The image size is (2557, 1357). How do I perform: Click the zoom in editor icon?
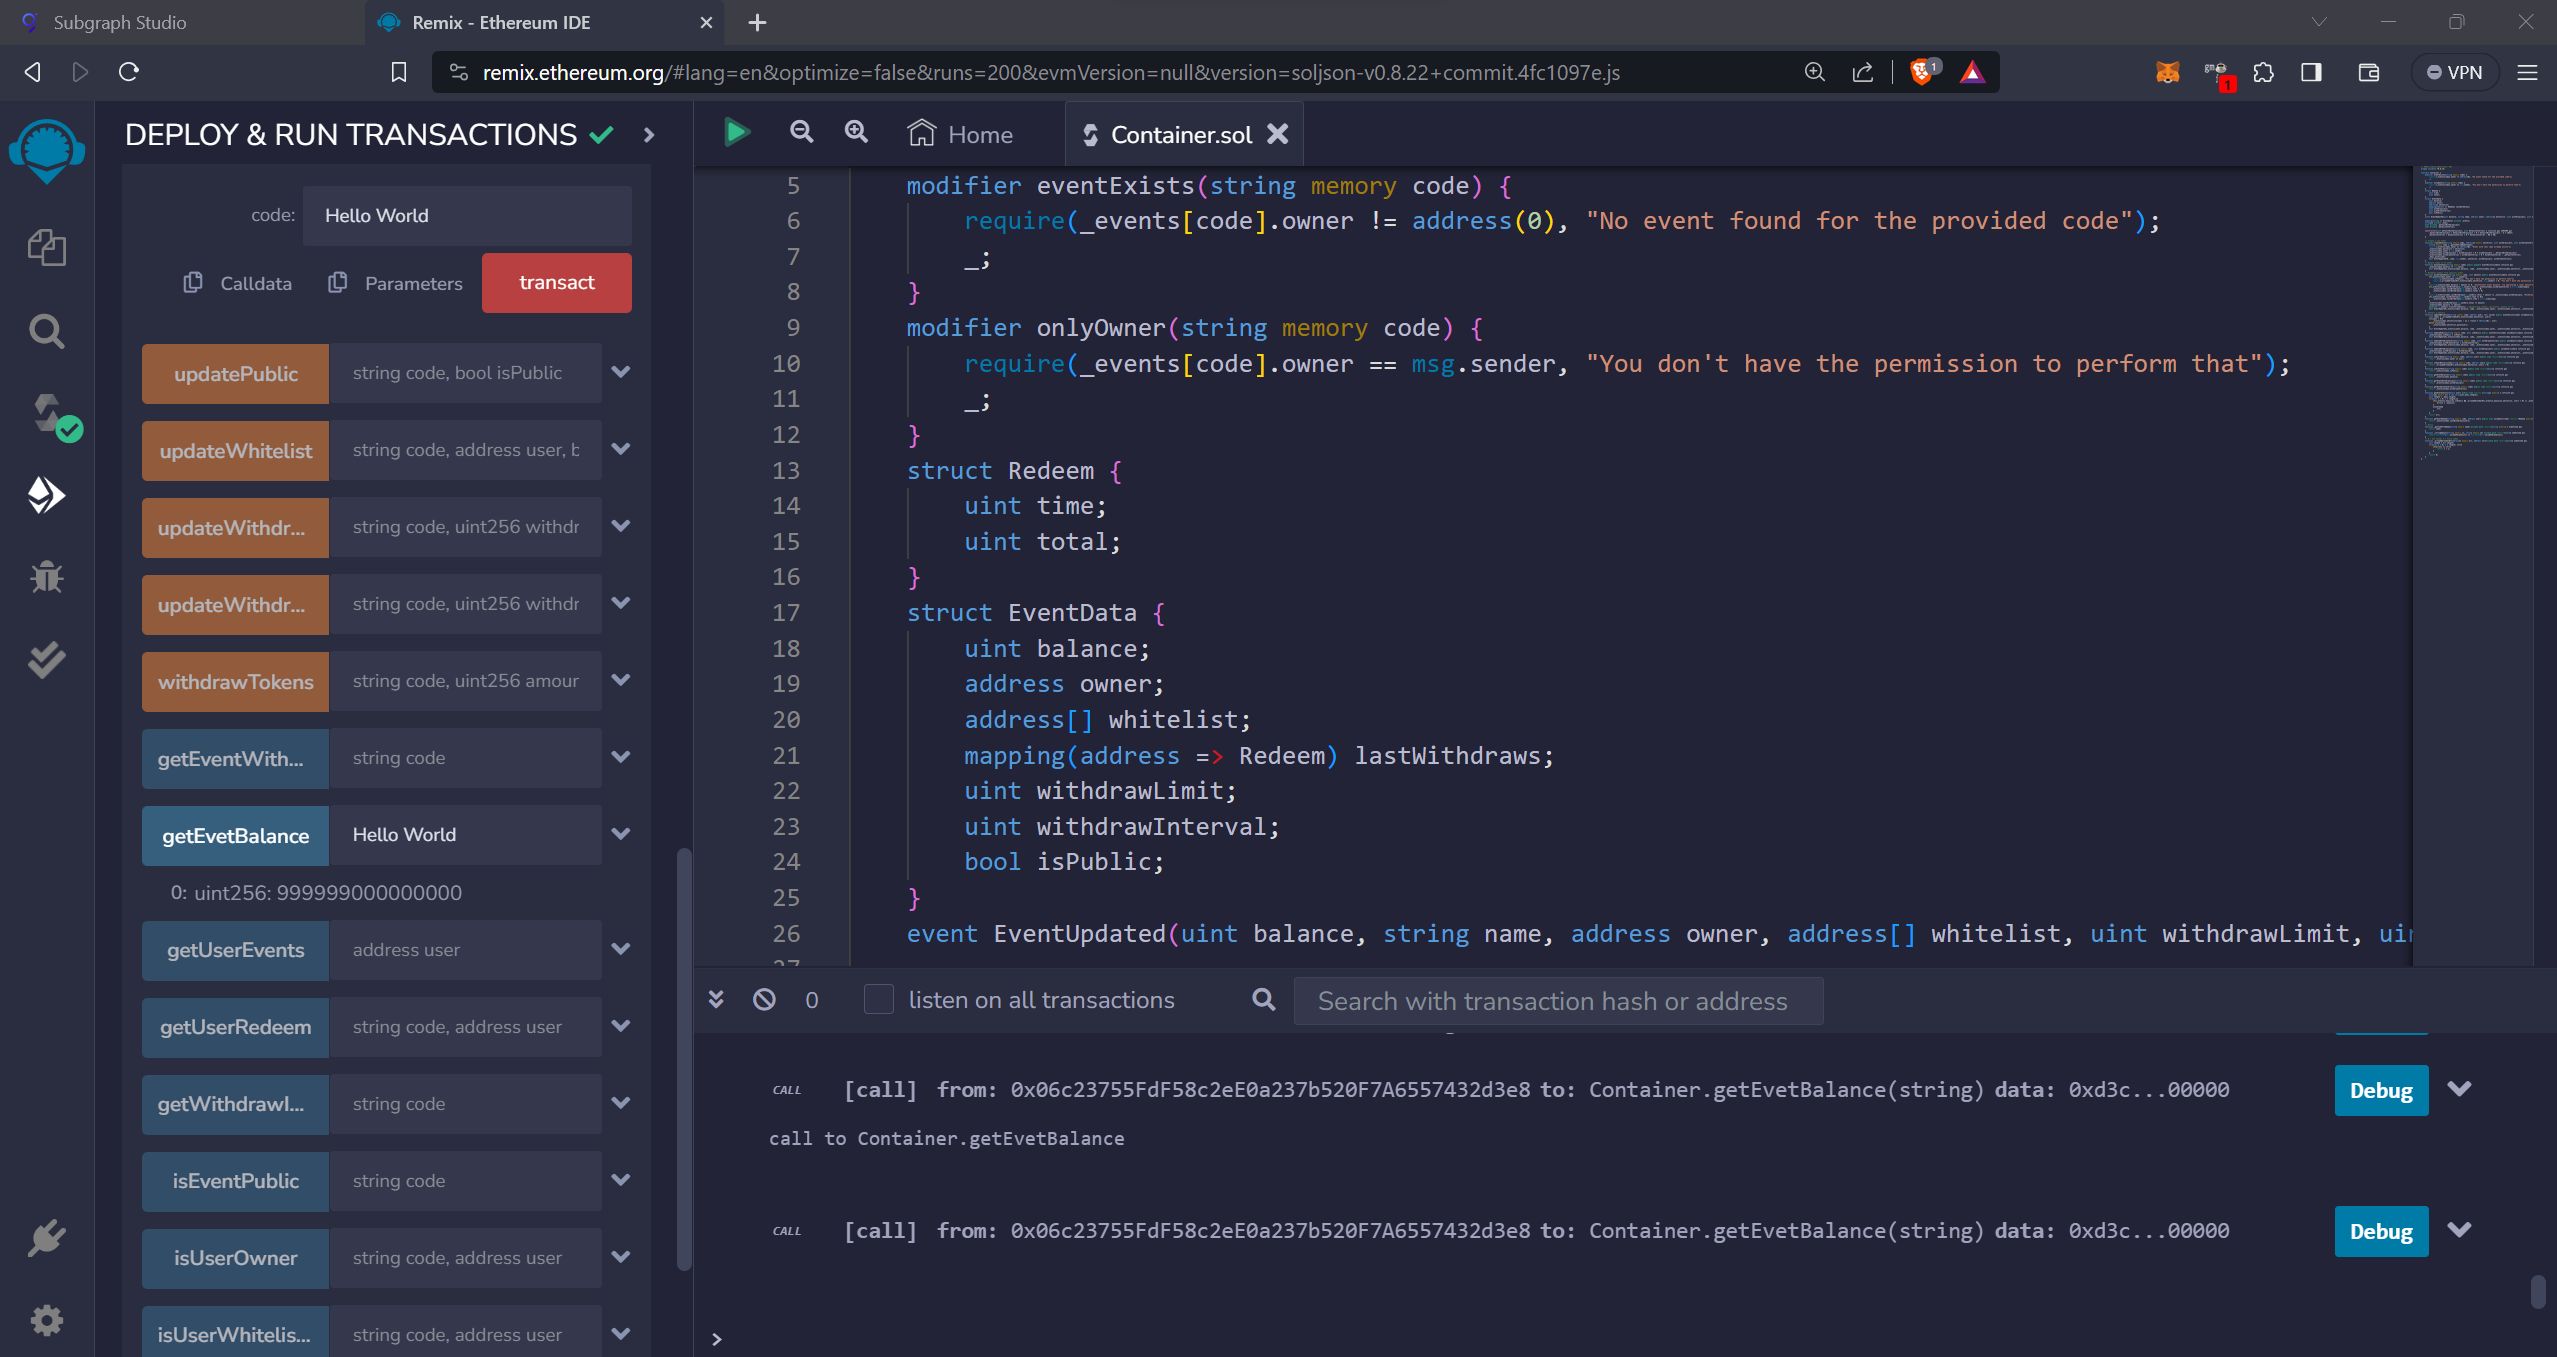click(x=856, y=132)
